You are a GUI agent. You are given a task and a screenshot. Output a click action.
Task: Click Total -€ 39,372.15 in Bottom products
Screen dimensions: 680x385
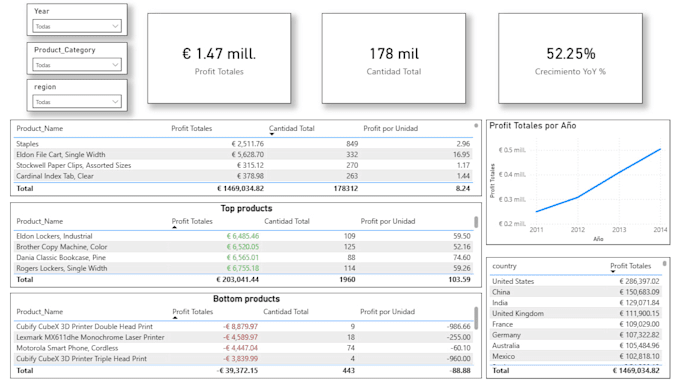pos(237,371)
